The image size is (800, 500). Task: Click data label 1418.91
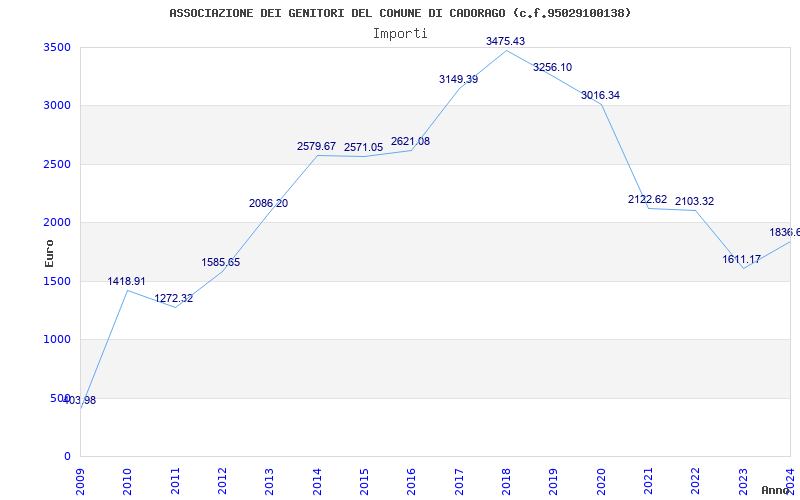[x=127, y=282]
